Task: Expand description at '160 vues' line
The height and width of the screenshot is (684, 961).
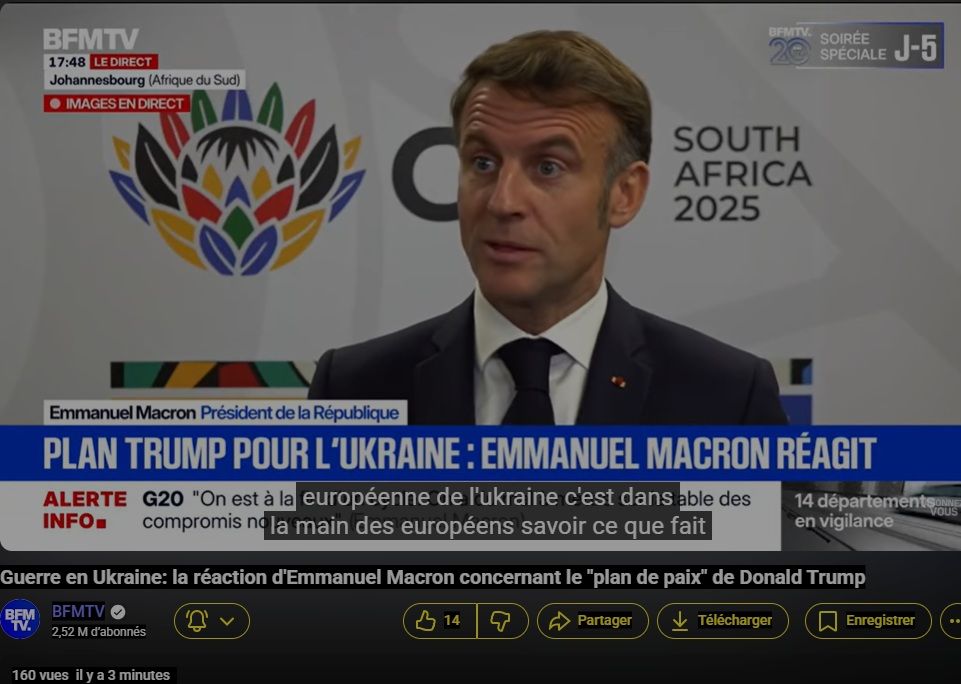Action: (91, 675)
